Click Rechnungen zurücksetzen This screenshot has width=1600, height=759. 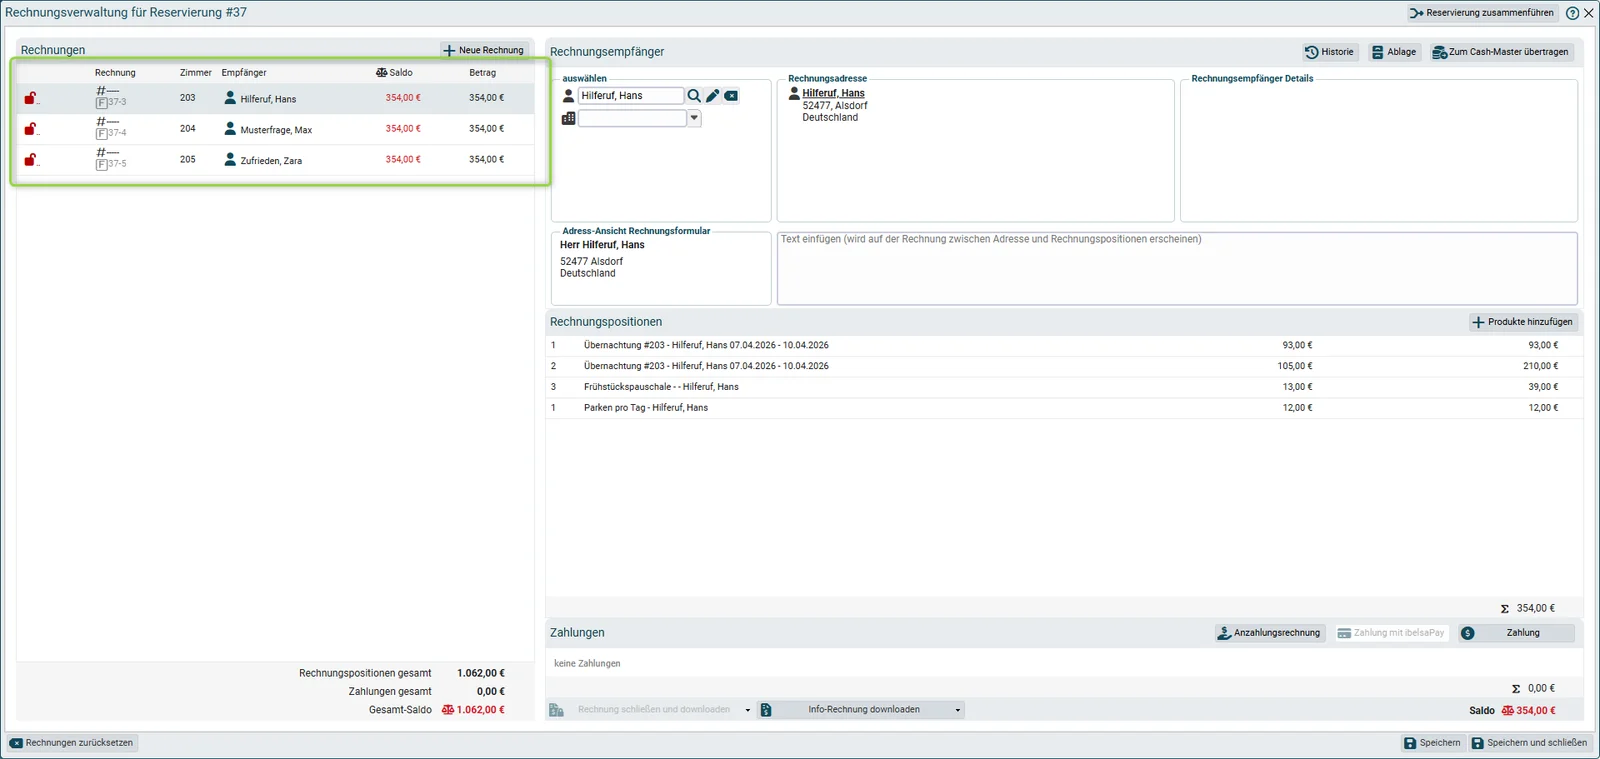71,743
